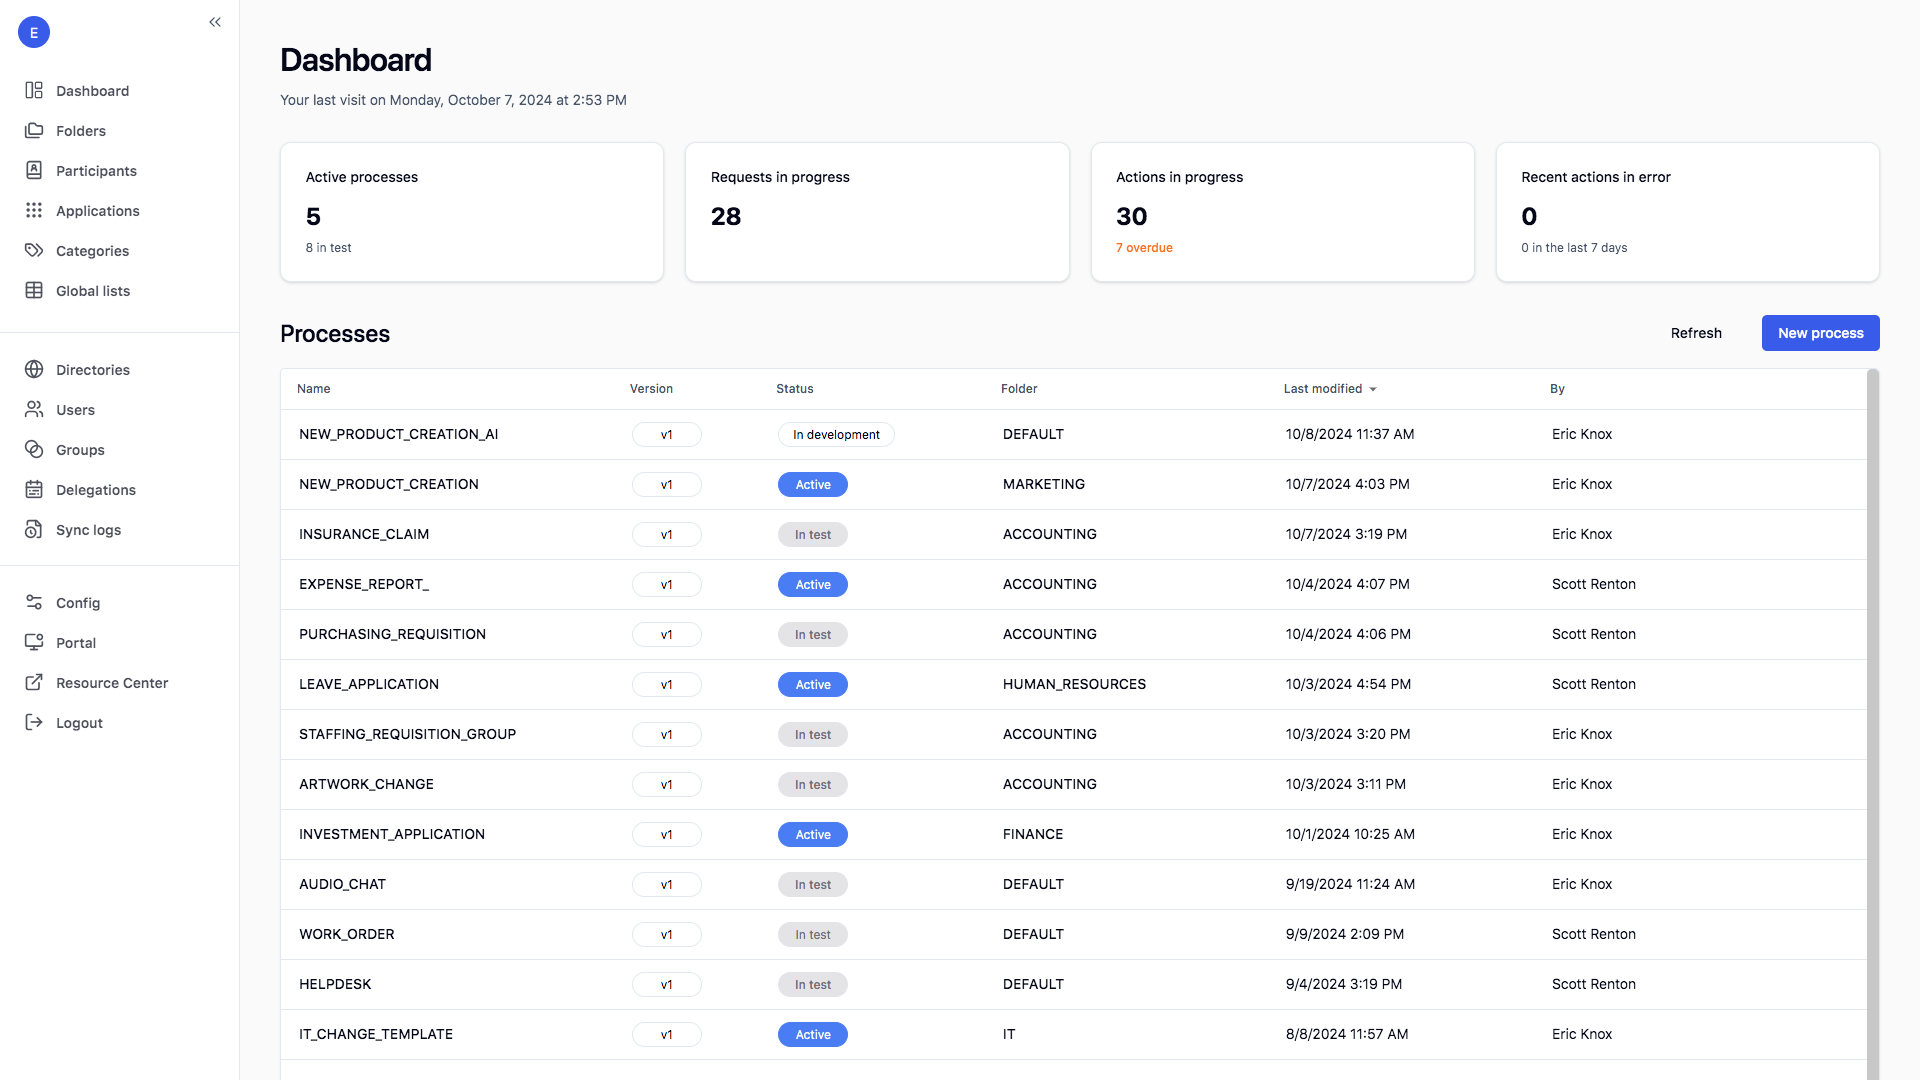Click the Categories tag icon
1920x1080 pixels.
tap(34, 251)
